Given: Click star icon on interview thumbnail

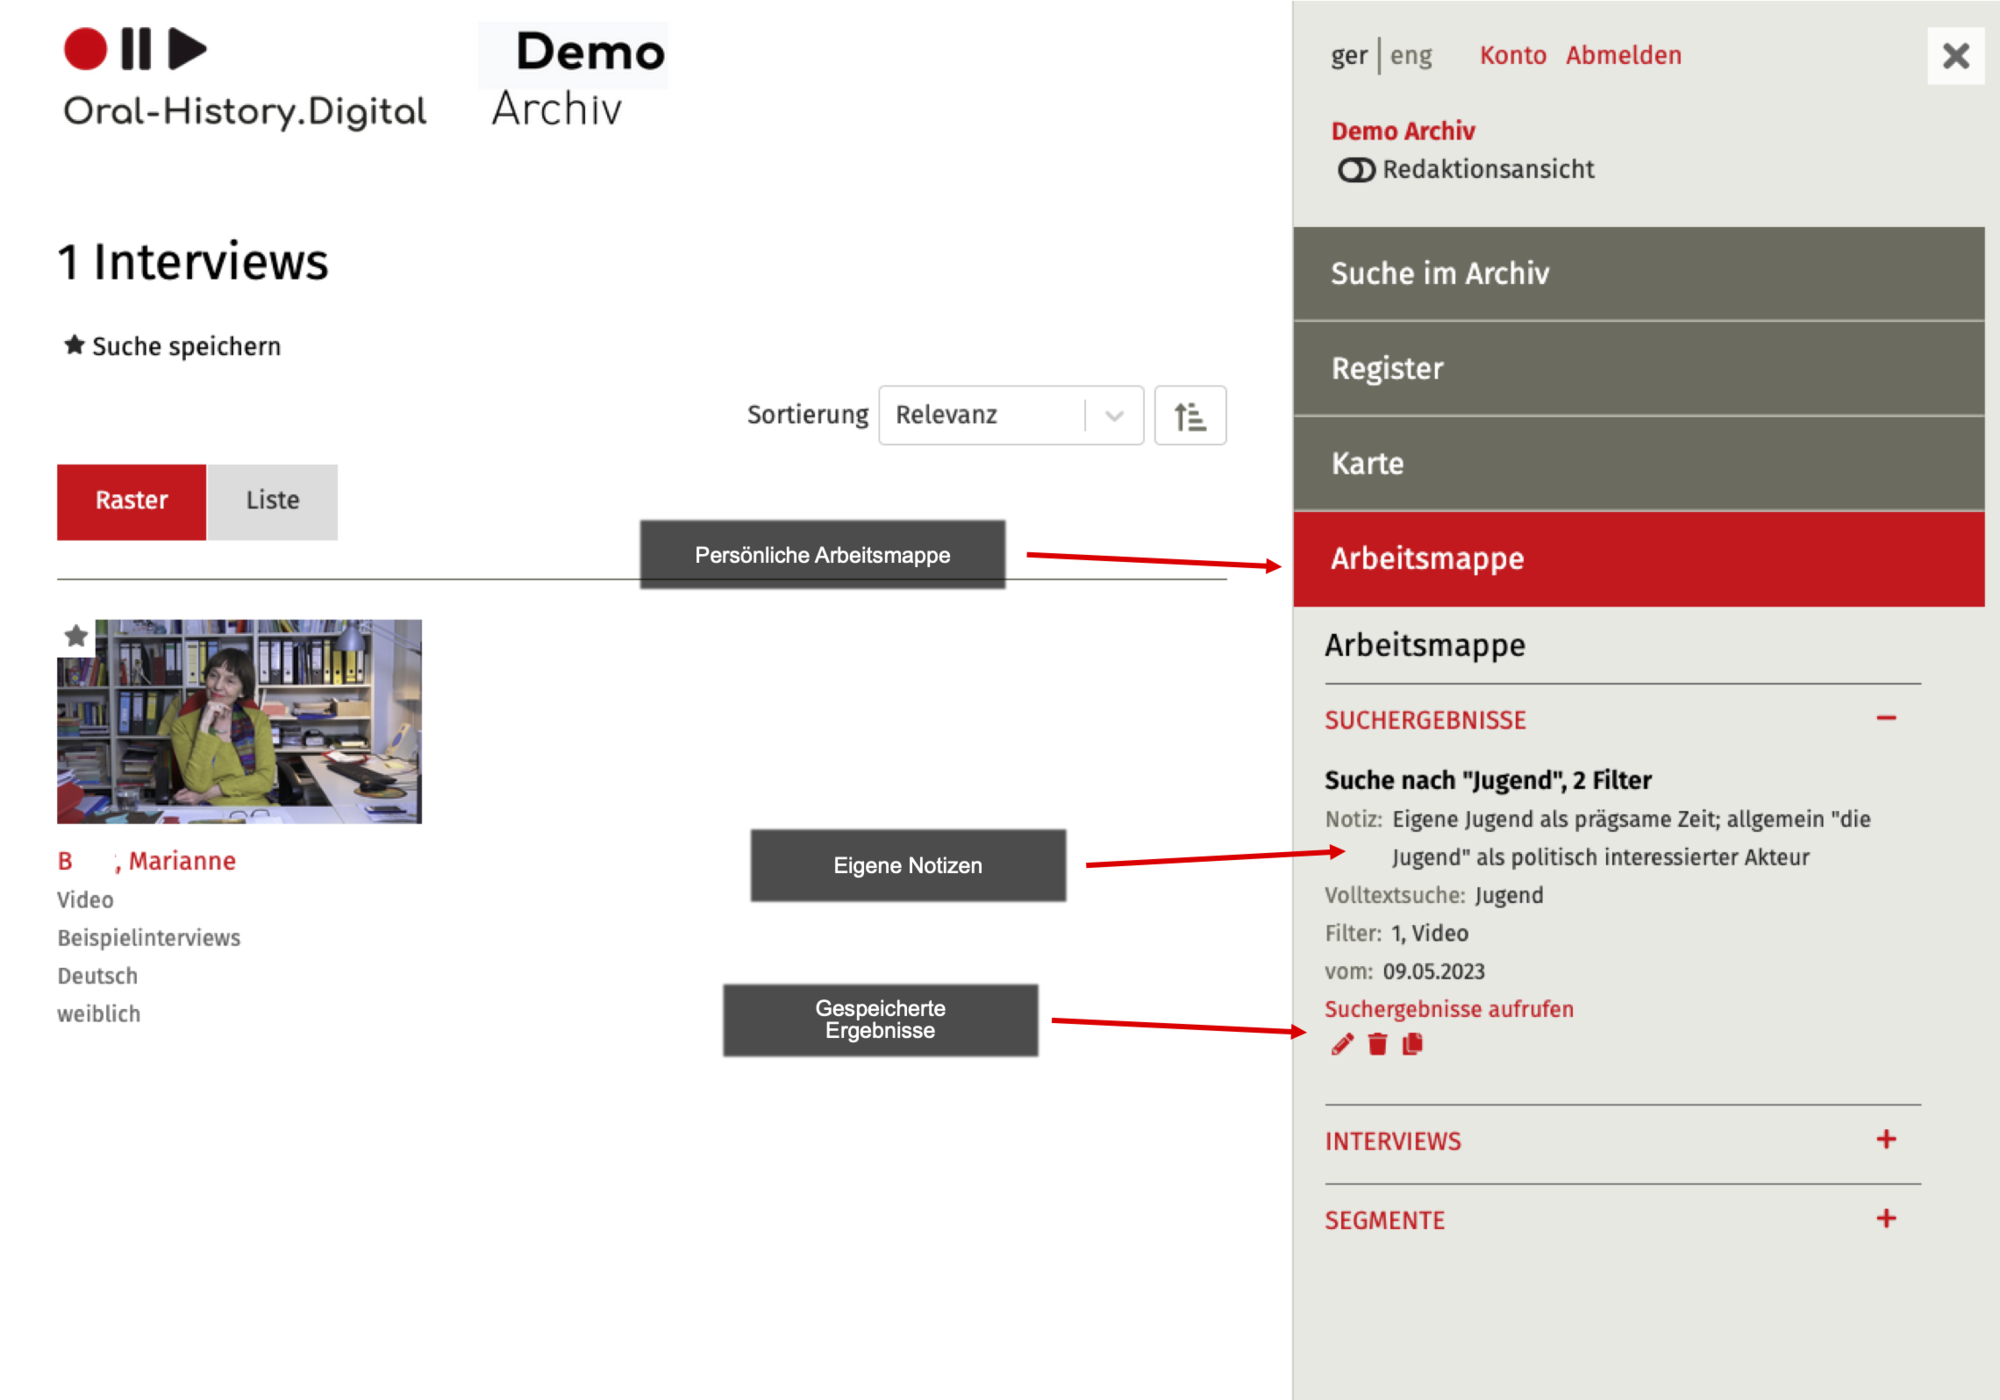Looking at the screenshot, I should point(76,636).
